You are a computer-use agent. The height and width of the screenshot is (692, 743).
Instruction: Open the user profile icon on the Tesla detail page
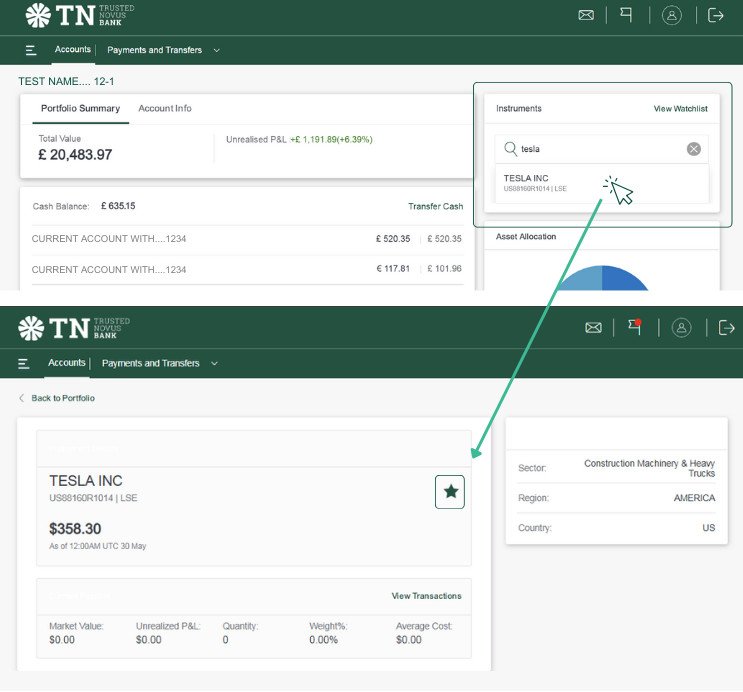681,327
